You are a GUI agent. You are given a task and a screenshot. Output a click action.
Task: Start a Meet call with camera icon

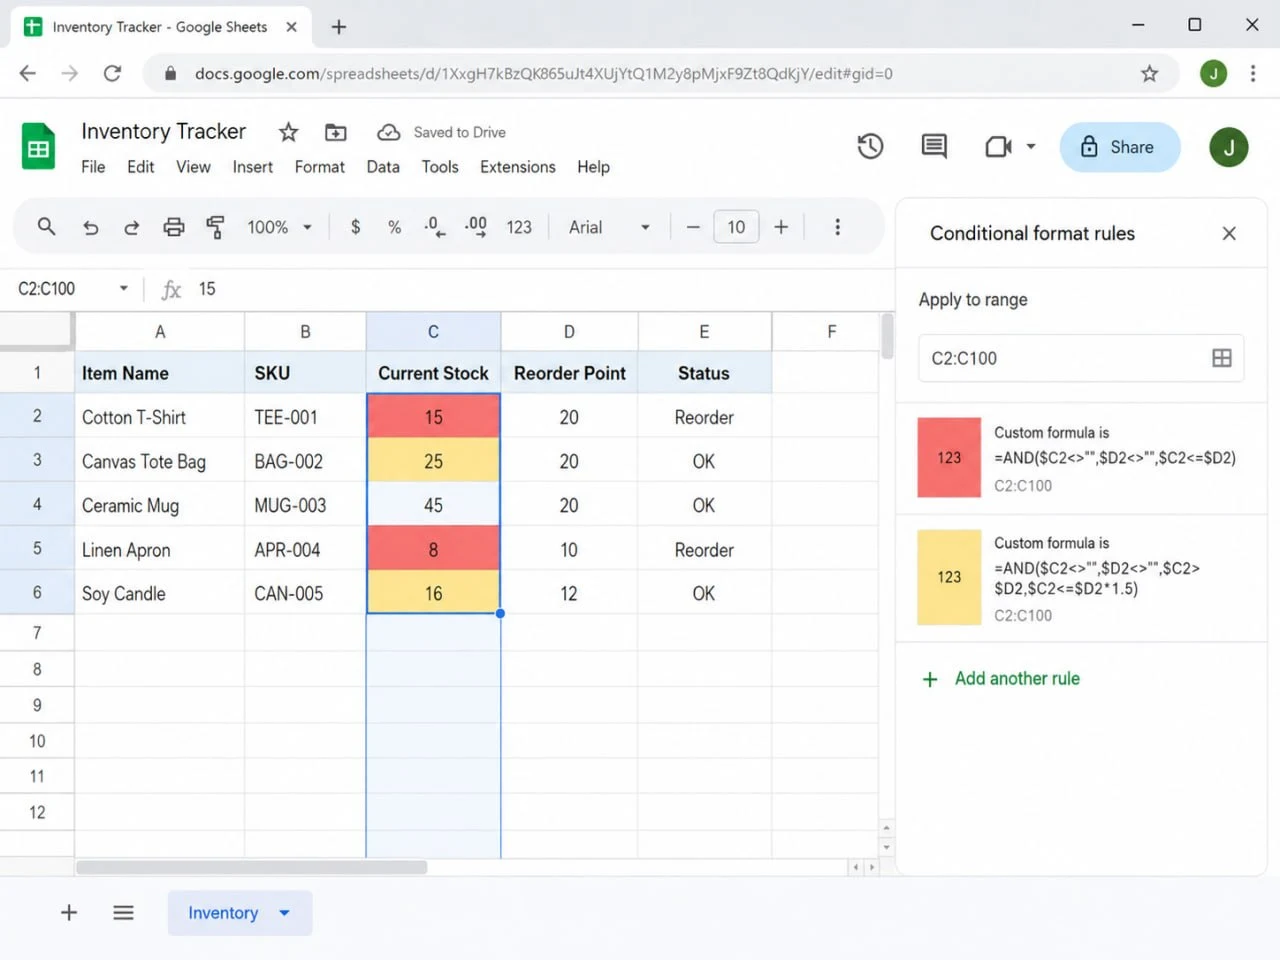pos(999,147)
